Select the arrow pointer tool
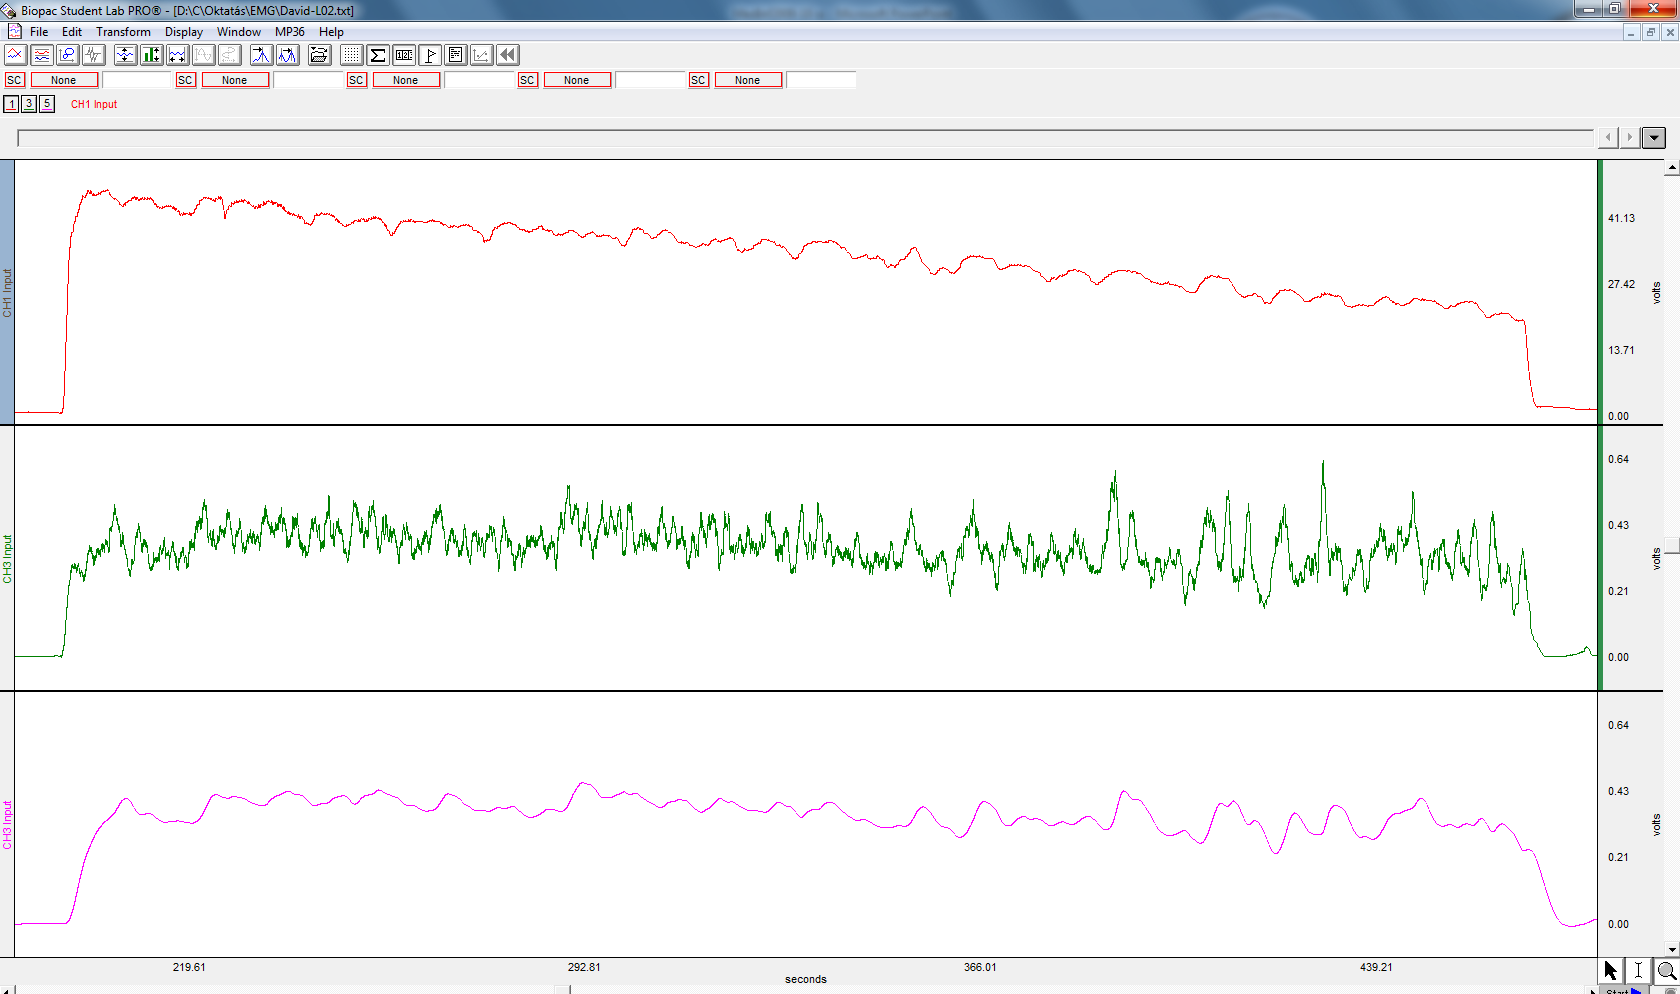 pos(1611,970)
